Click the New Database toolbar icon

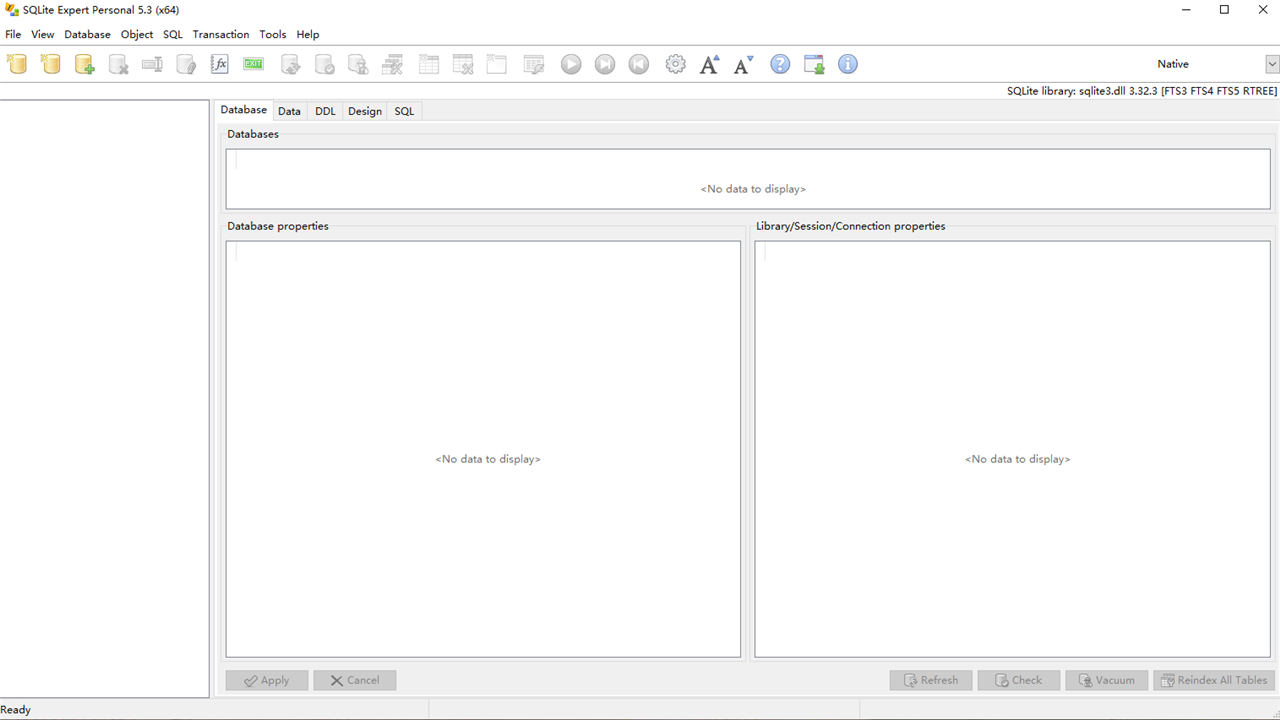[17, 63]
